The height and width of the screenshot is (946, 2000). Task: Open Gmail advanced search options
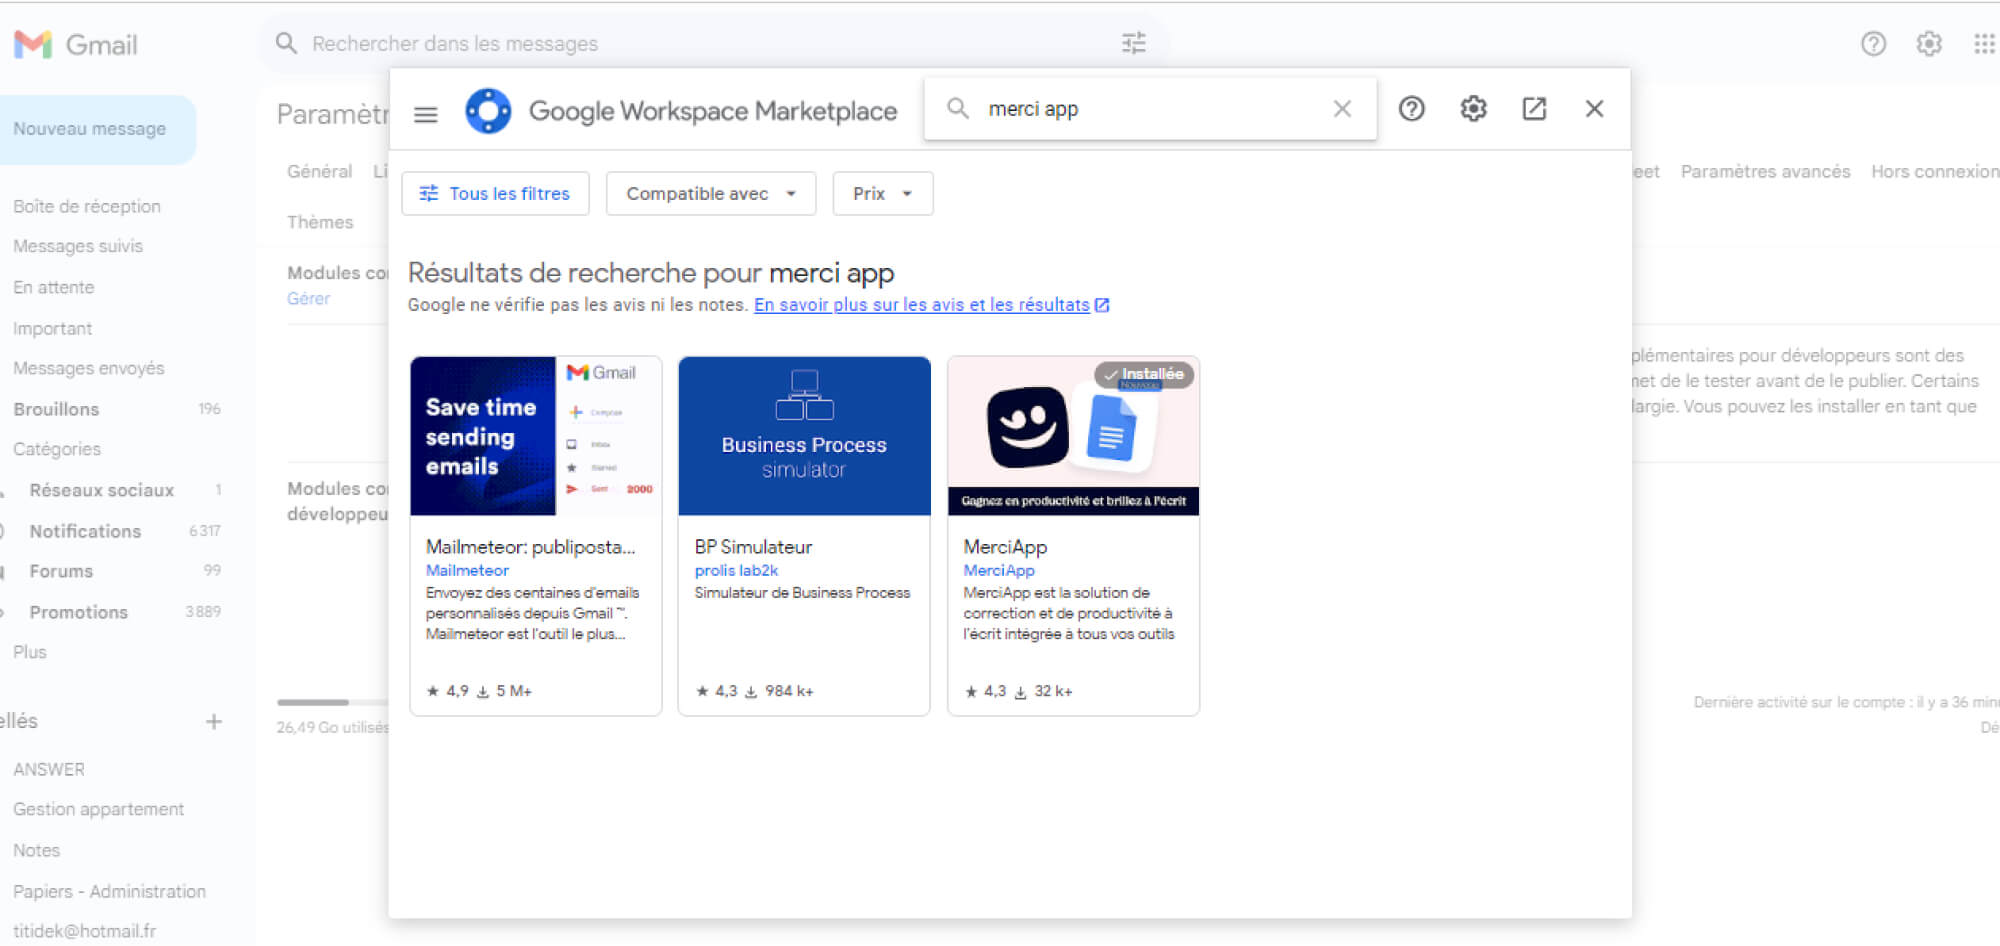(1134, 43)
